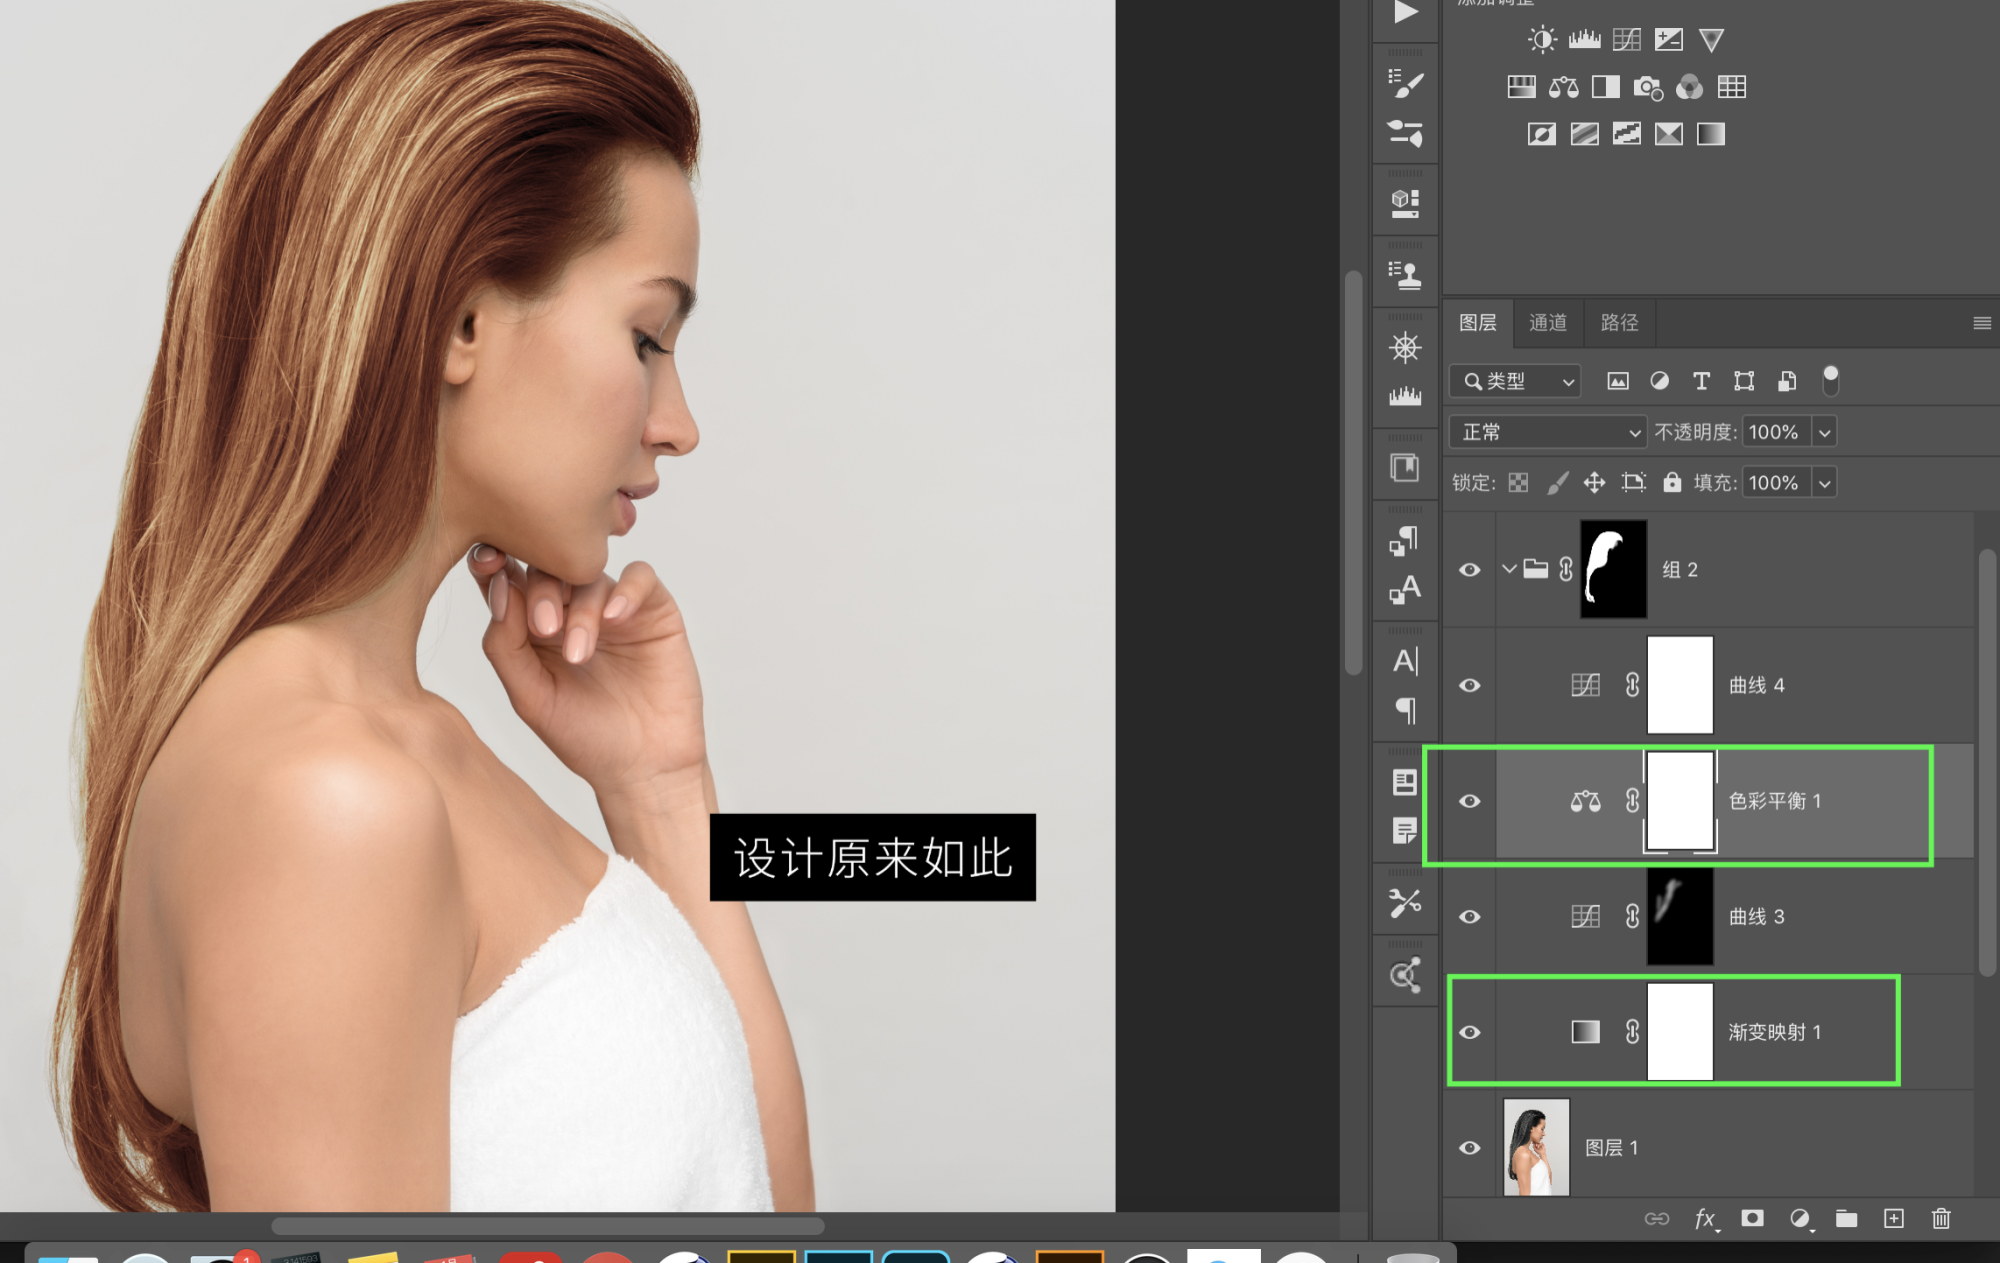Click the delete layer trash icon
The height and width of the screenshot is (1263, 2000).
(1940, 1218)
